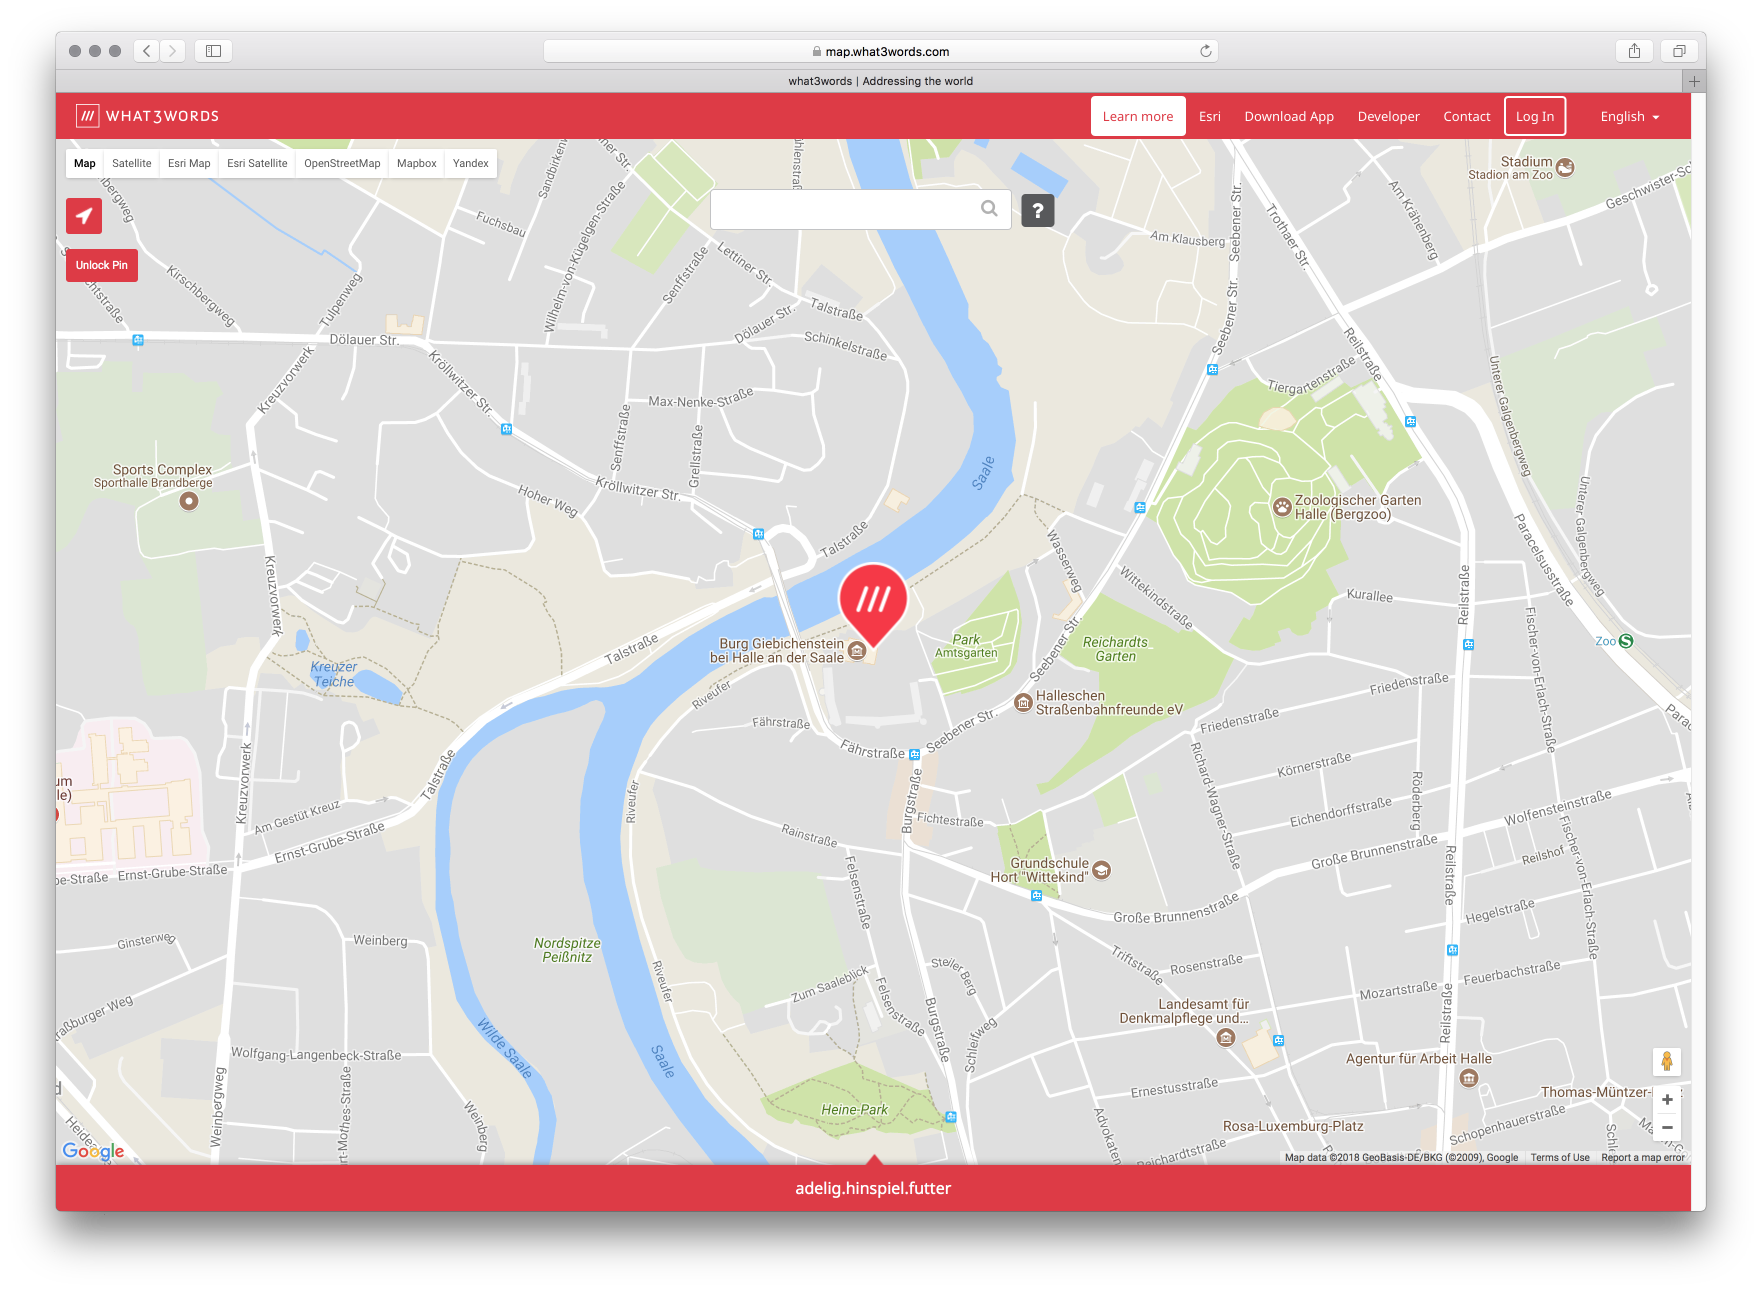Viewport: 1762px width, 1291px height.
Task: Zoom in with the plus button
Action: pyautogui.click(x=1667, y=1099)
